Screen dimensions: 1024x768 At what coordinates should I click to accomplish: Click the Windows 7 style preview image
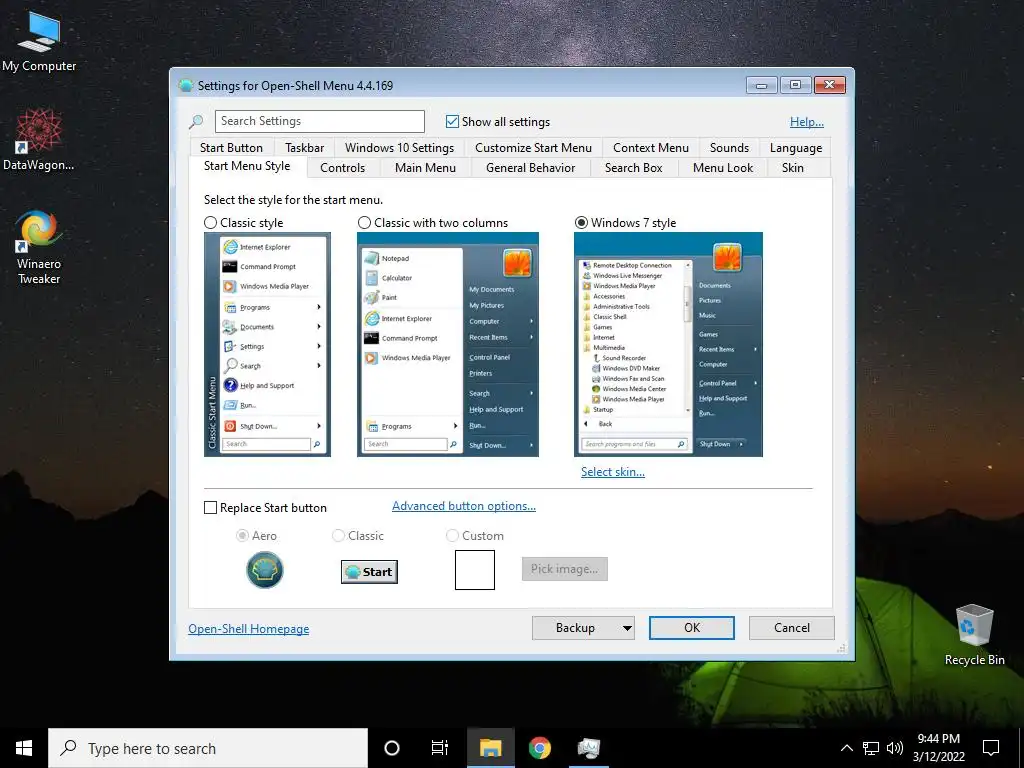(668, 344)
